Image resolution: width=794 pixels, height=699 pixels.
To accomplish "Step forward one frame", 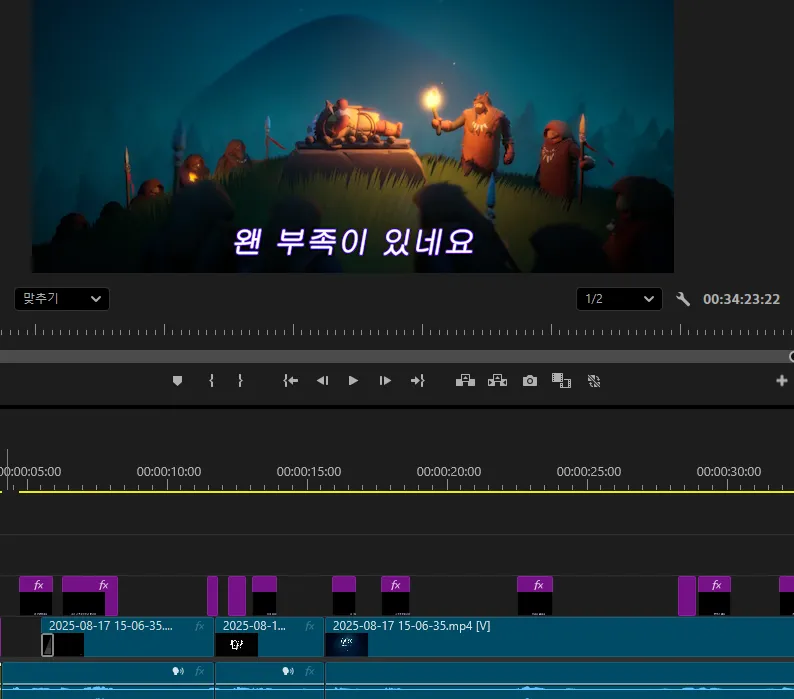I will pos(385,381).
